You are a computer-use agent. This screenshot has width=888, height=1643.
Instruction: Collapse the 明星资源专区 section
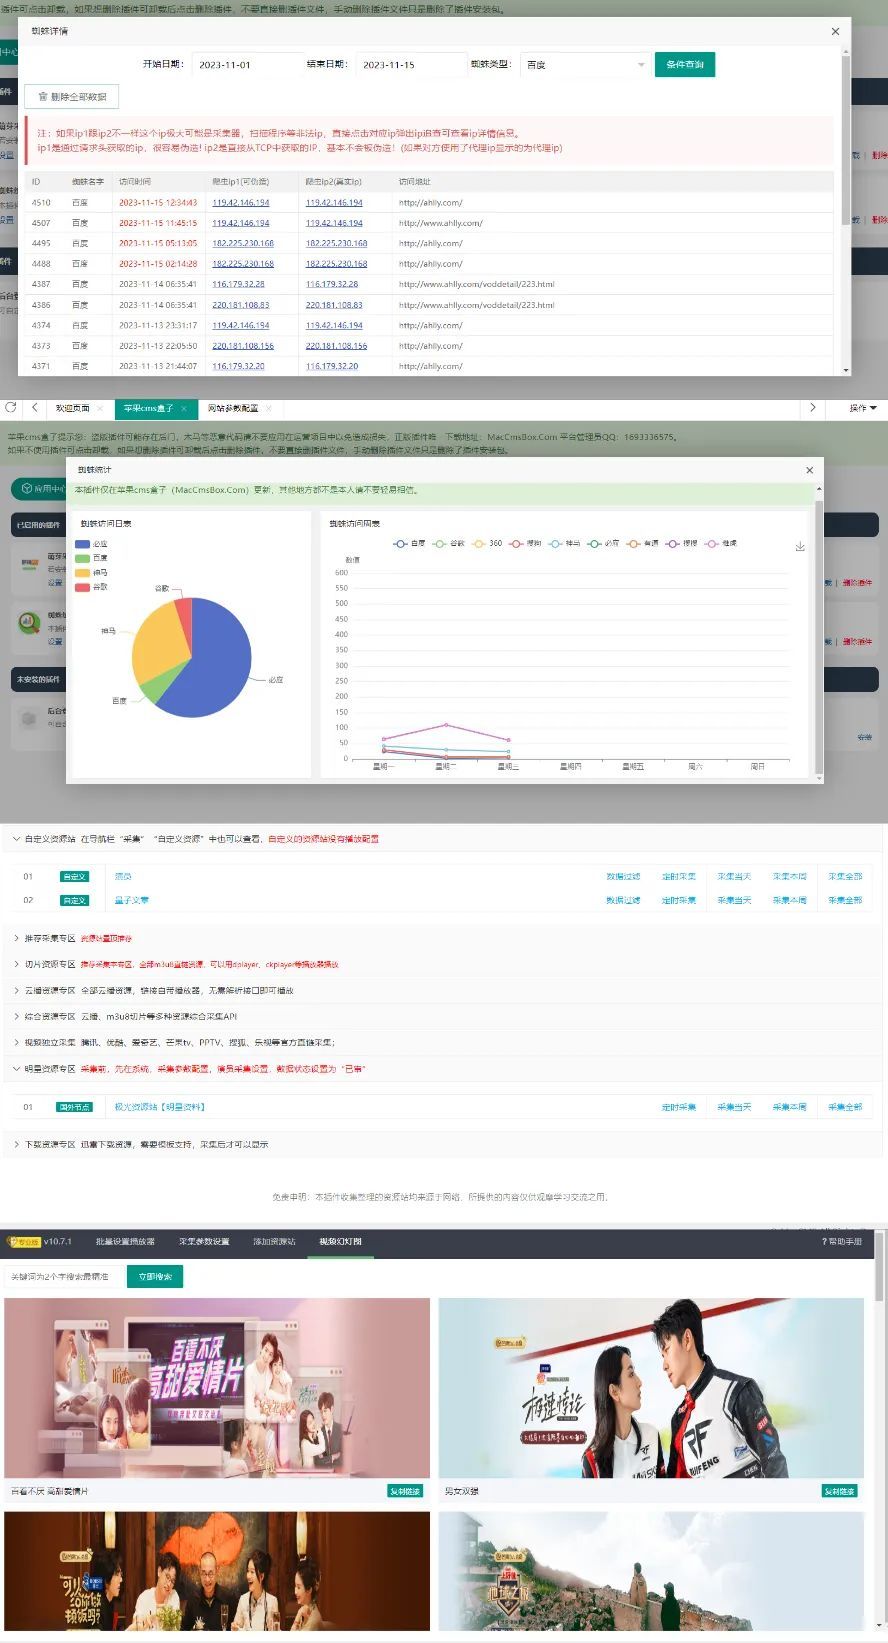pos(16,1068)
